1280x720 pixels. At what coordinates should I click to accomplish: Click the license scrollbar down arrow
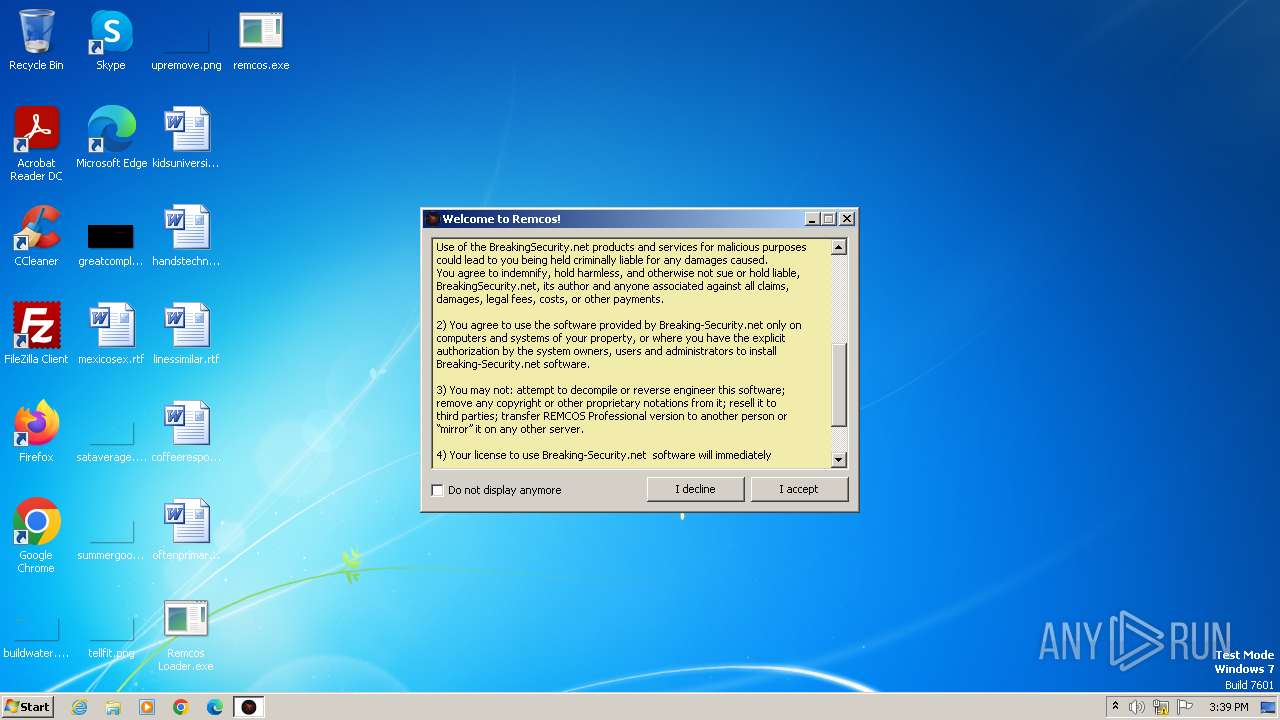839,460
